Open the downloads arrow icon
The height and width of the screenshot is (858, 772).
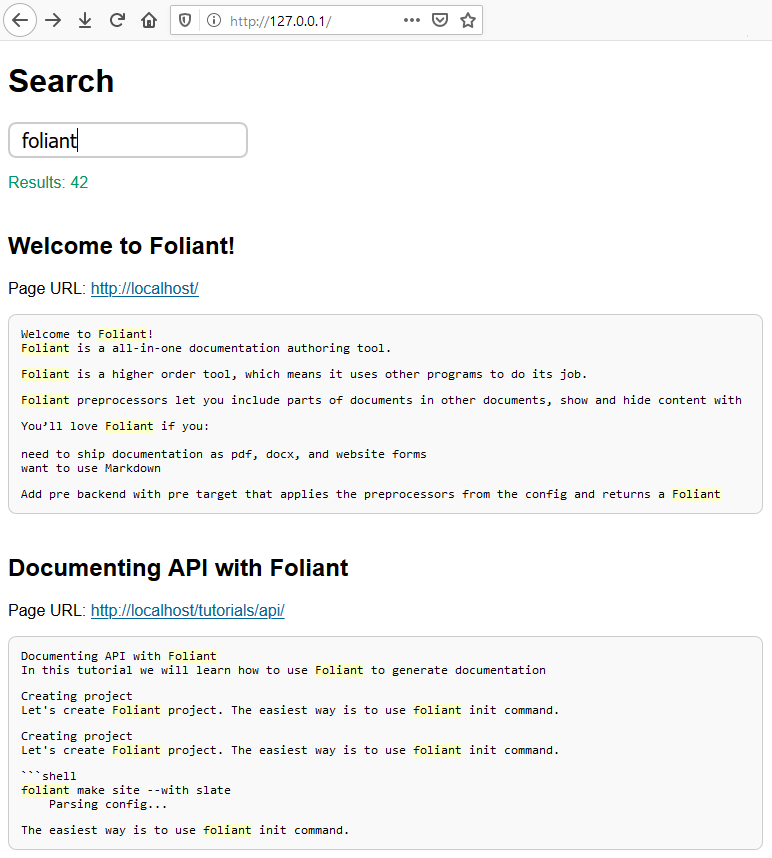[x=85, y=21]
